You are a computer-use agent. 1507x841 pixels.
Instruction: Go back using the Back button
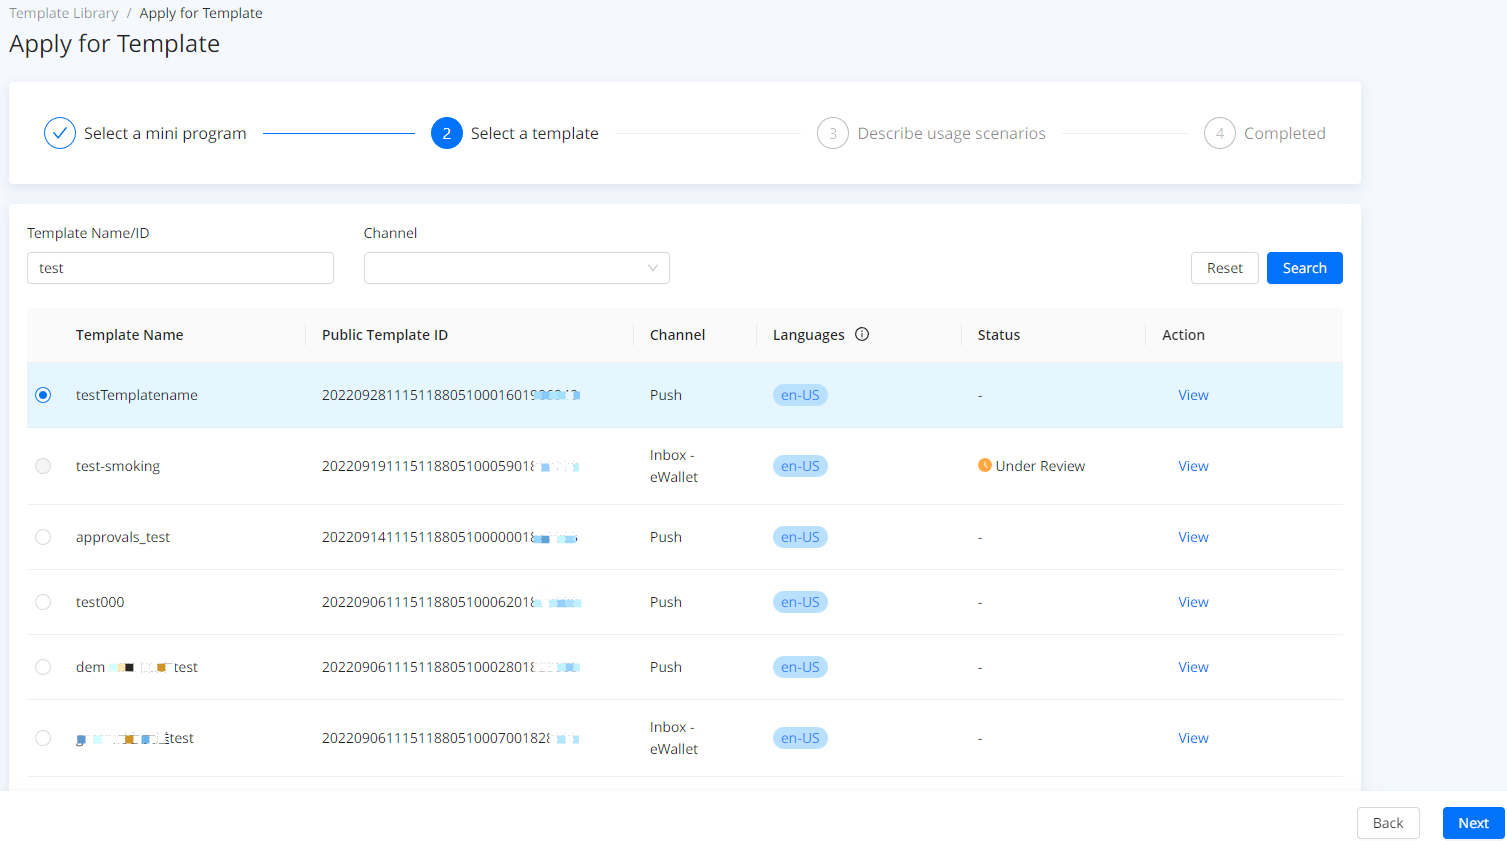1388,823
